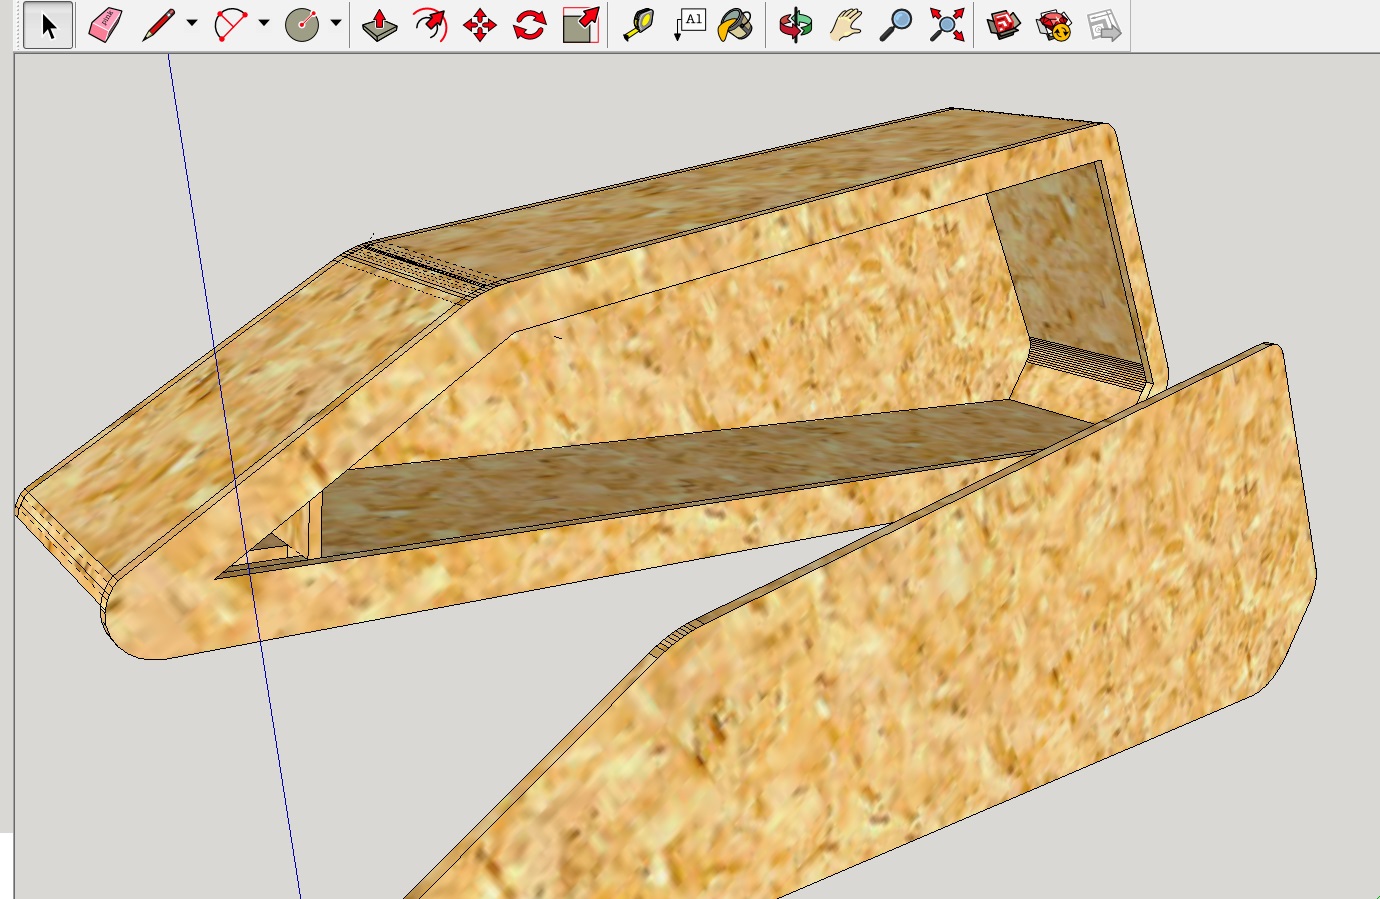Select the Circle shape tool
1380x899 pixels.
[x=302, y=25]
